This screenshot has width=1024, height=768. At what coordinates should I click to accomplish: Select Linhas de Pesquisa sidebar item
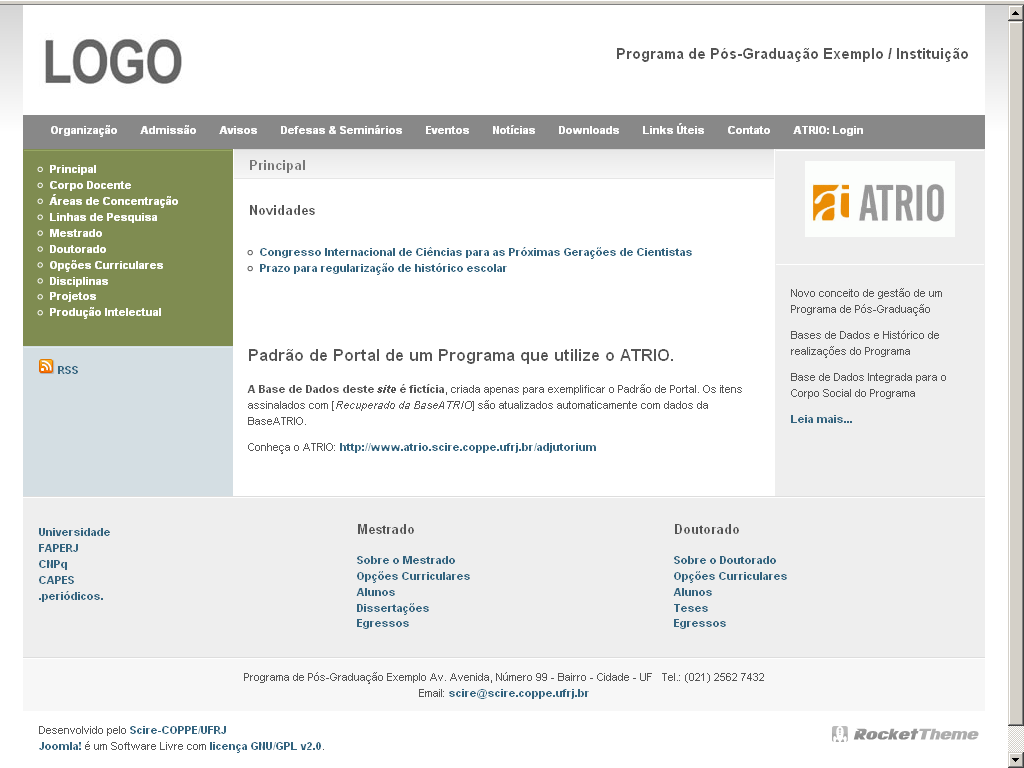click(103, 217)
